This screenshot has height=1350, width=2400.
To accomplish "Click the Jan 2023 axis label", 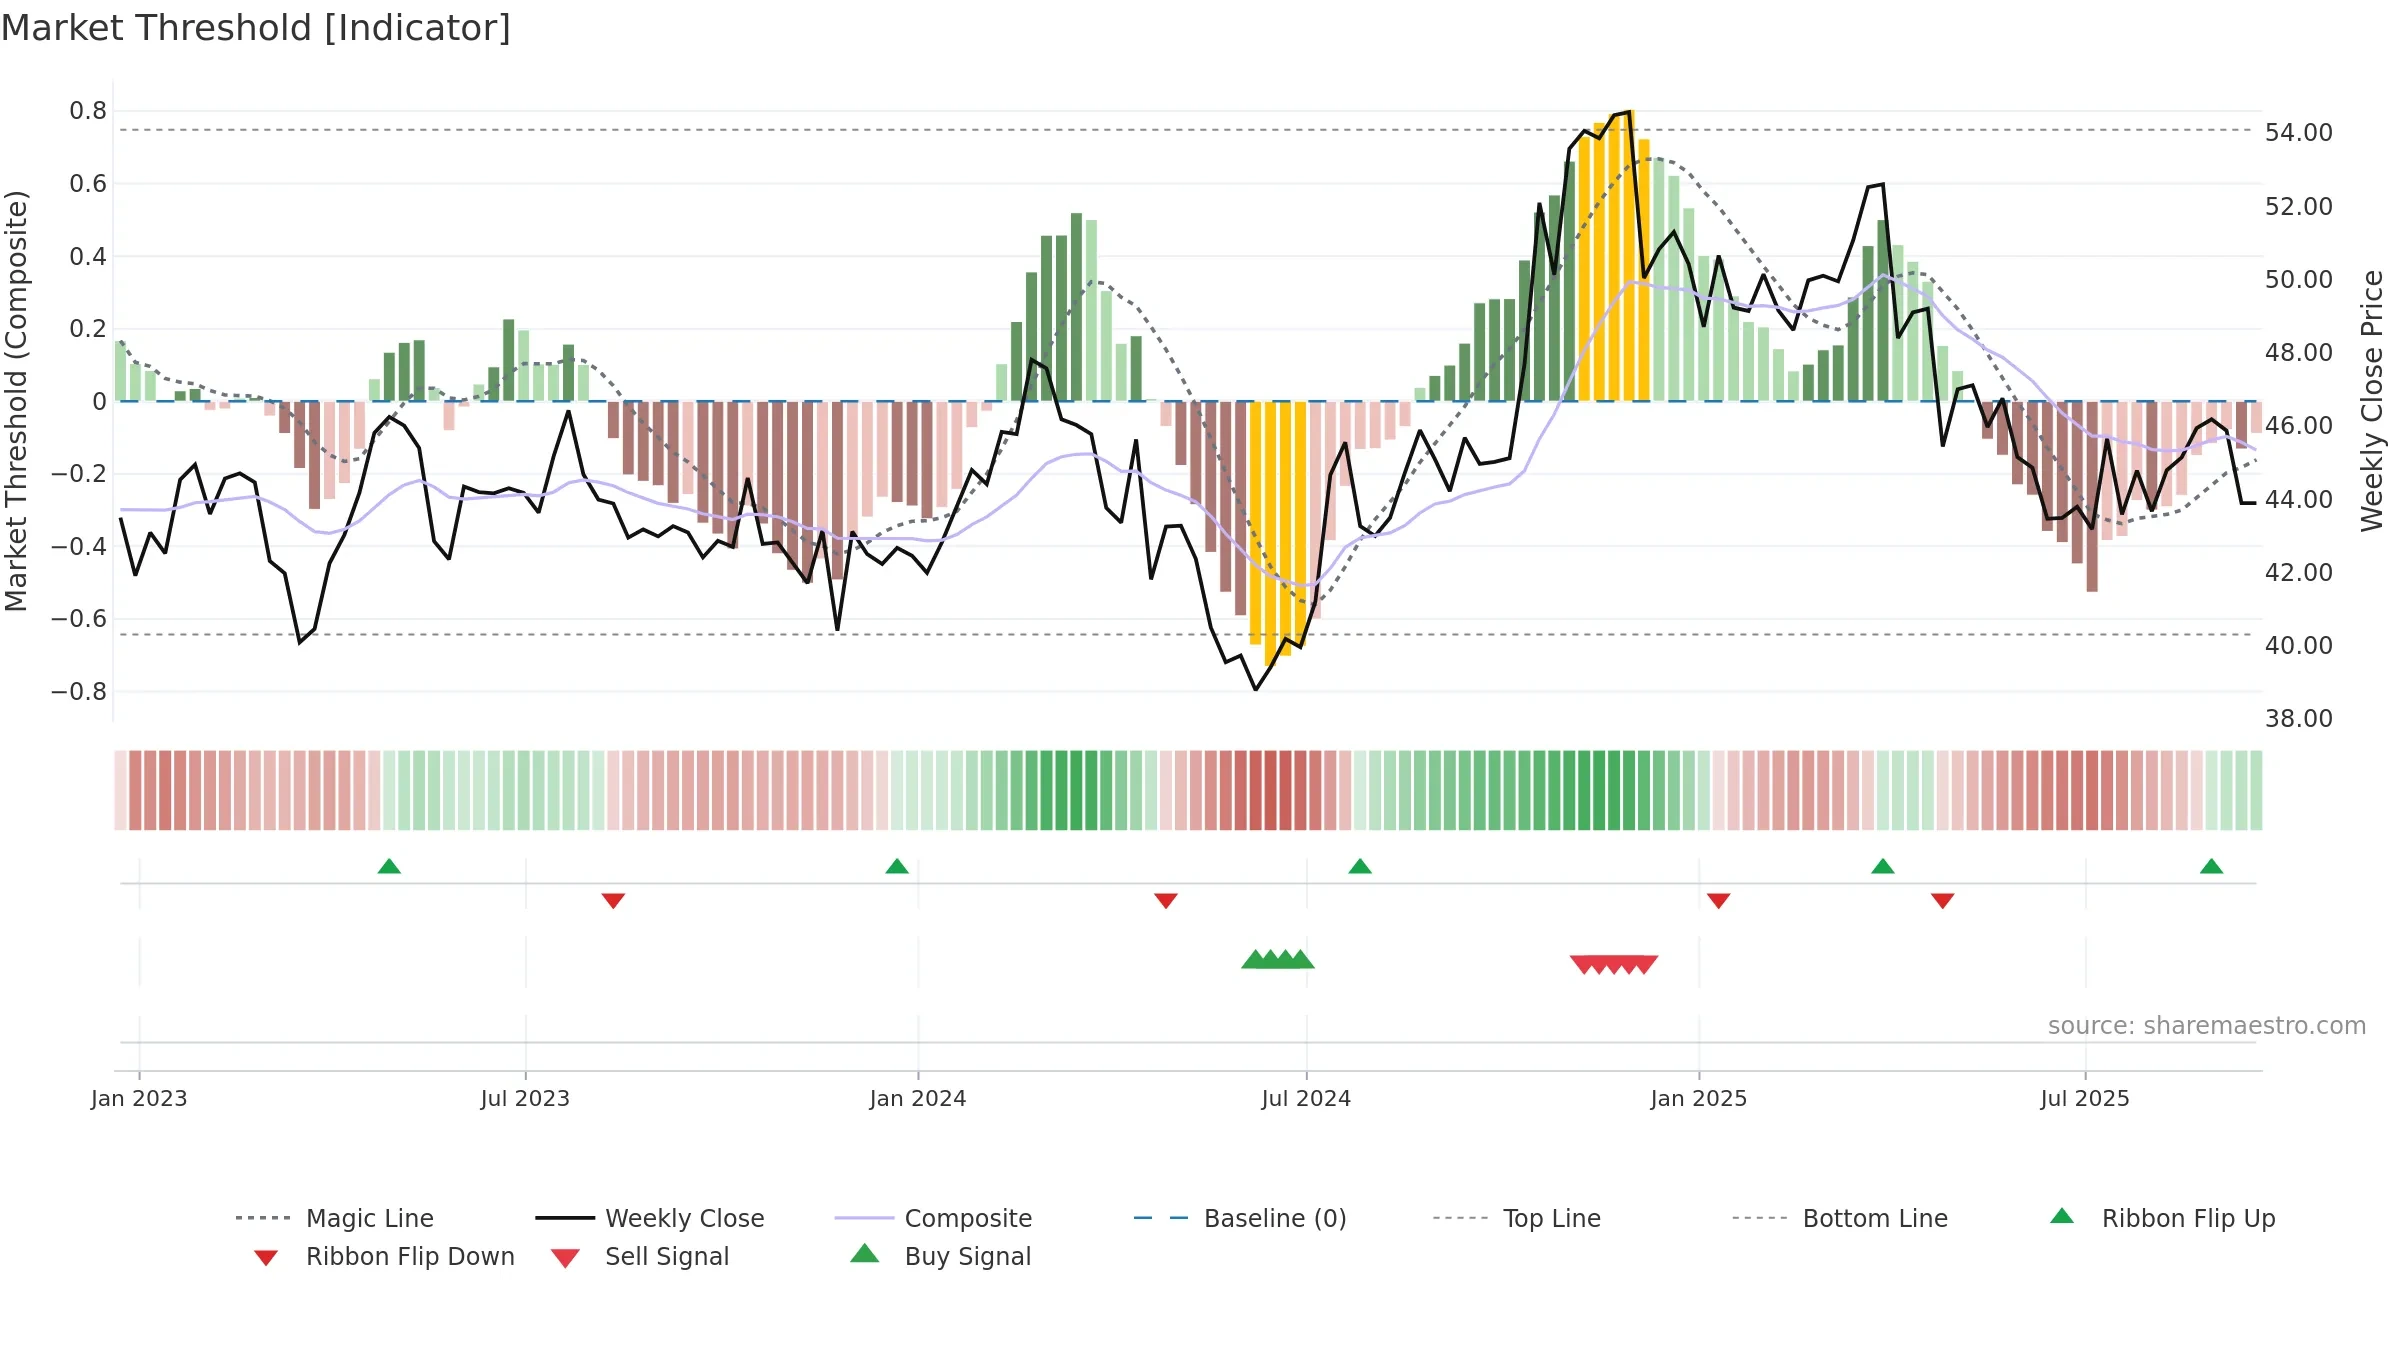I will tap(139, 1099).
